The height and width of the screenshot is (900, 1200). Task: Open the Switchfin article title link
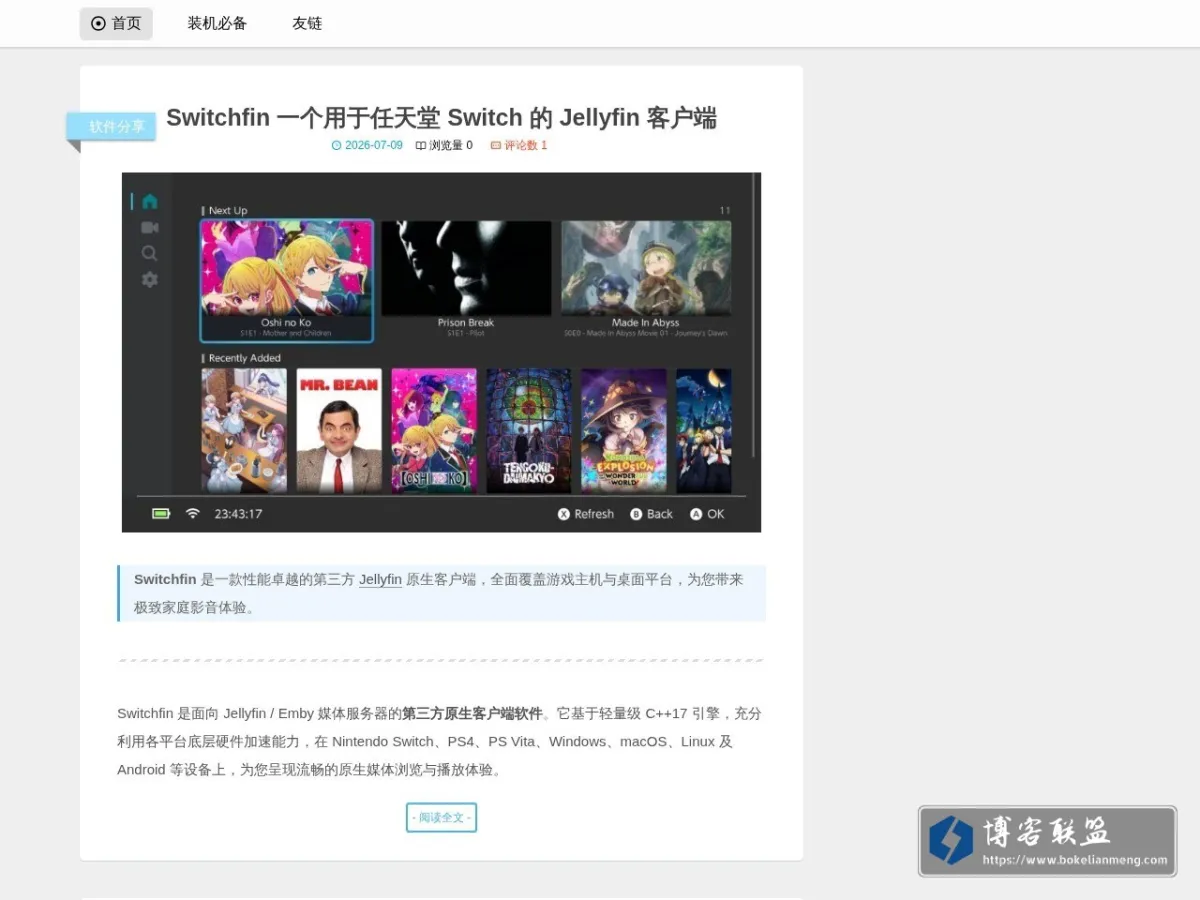tap(441, 118)
